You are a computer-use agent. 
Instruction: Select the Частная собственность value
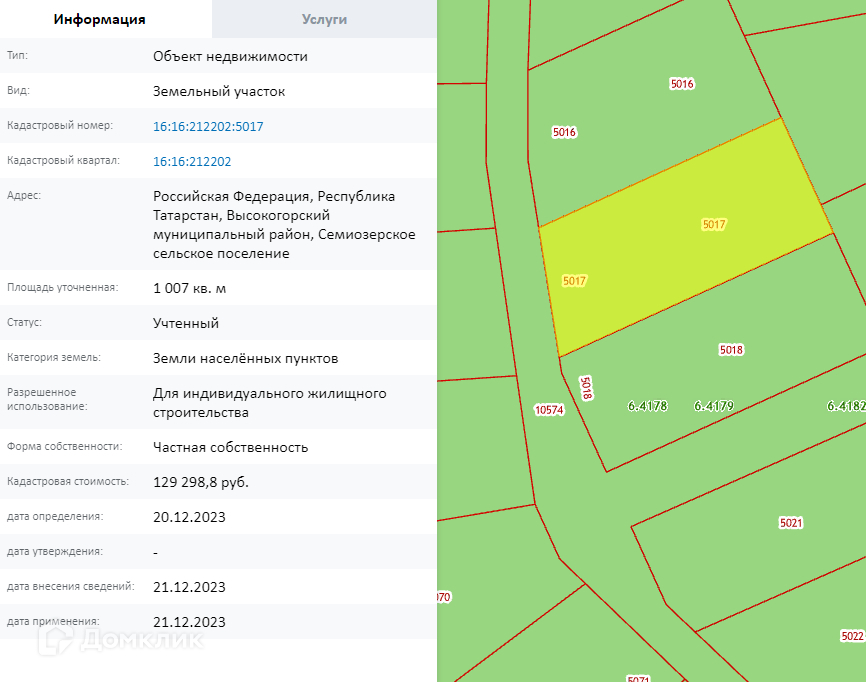click(x=231, y=447)
